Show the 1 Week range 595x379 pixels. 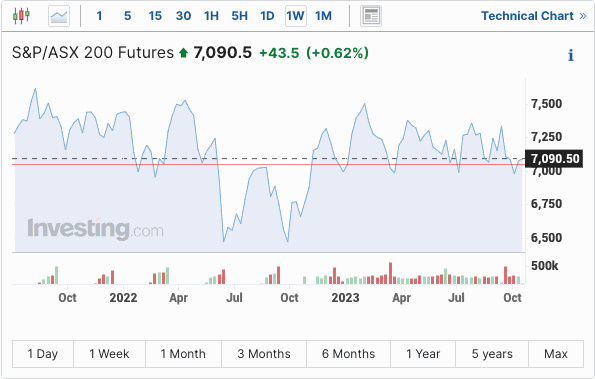tap(109, 354)
